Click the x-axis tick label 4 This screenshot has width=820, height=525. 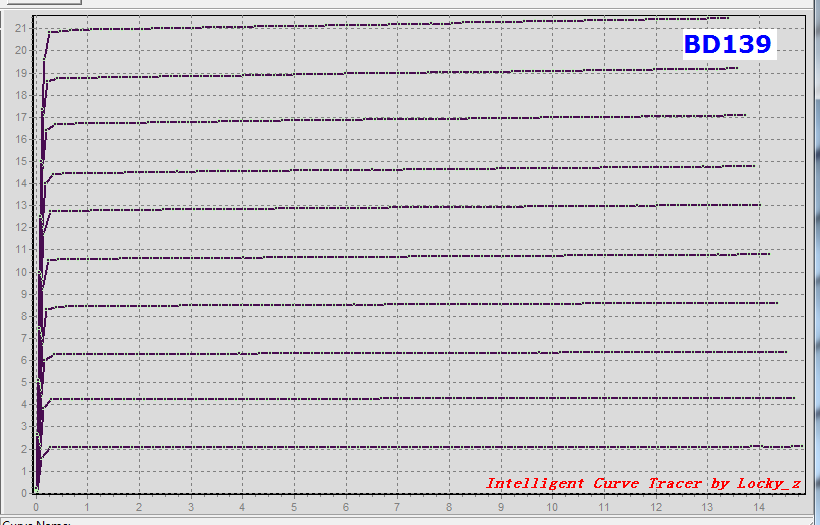coord(242,507)
